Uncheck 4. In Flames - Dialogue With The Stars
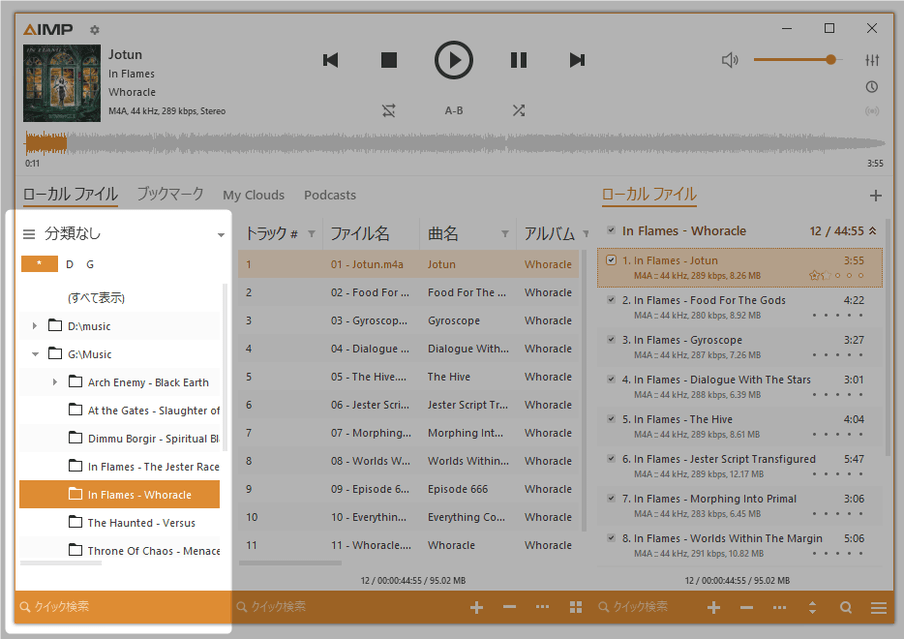The image size is (904, 639). (x=611, y=379)
